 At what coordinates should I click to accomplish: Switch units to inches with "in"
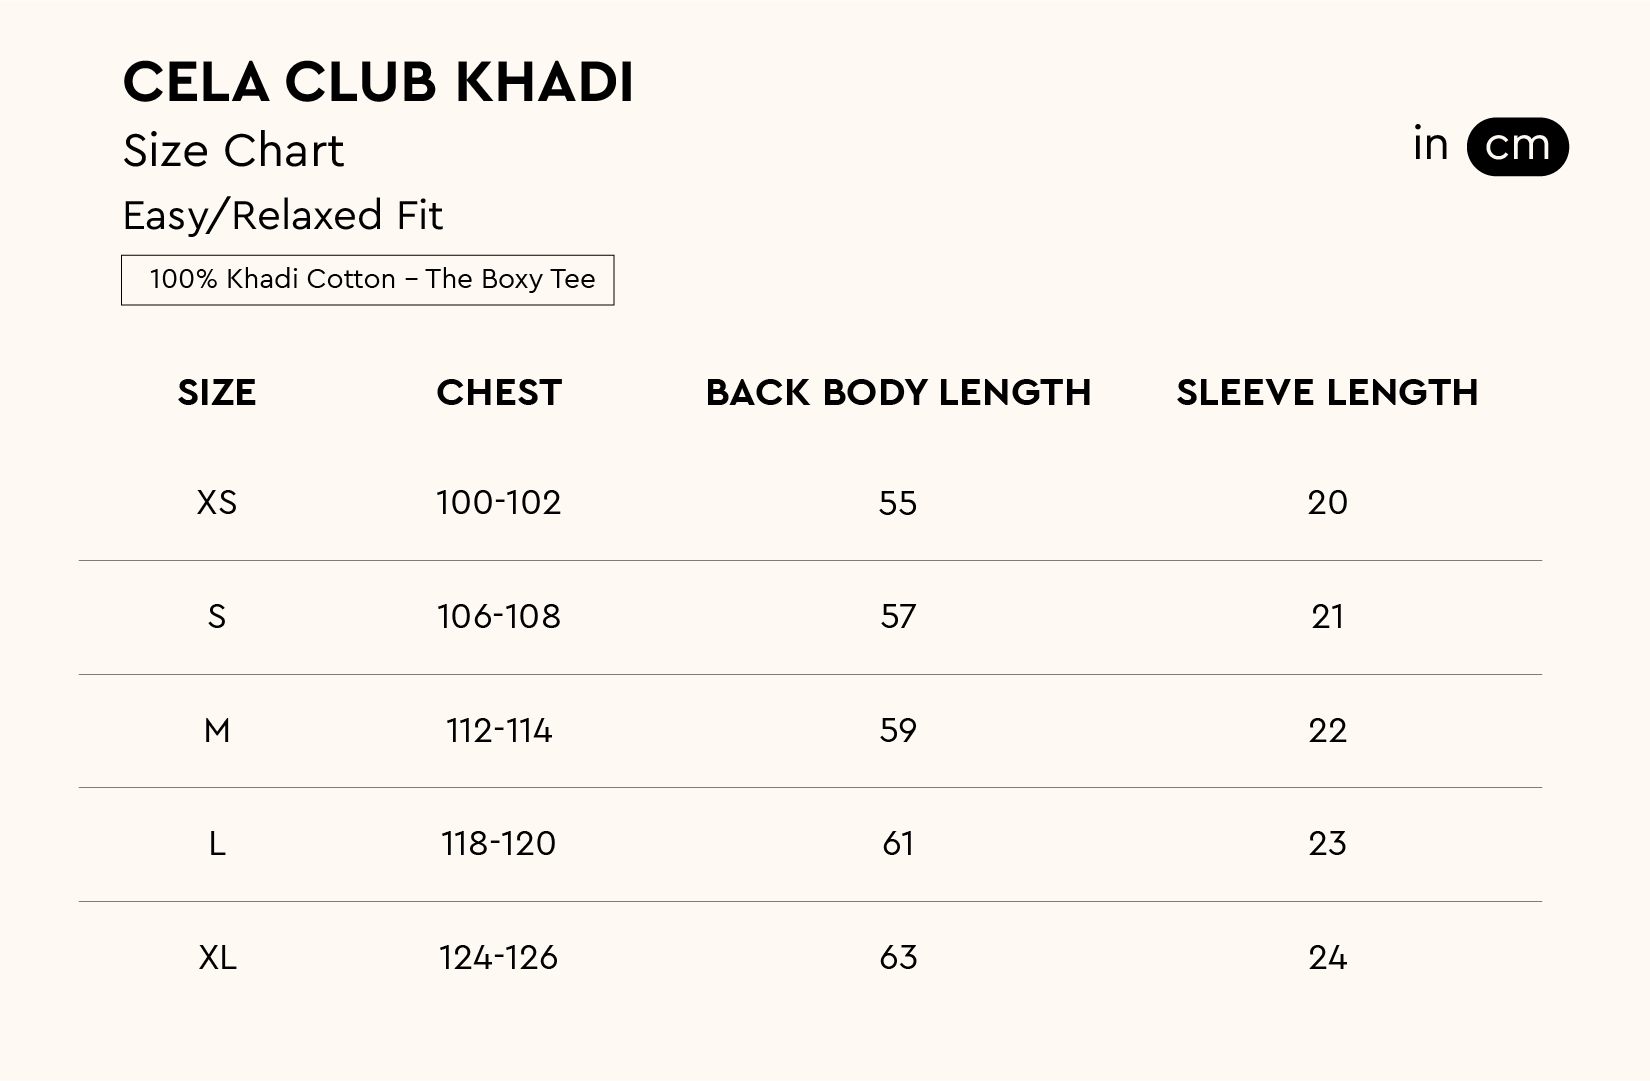click(1430, 145)
